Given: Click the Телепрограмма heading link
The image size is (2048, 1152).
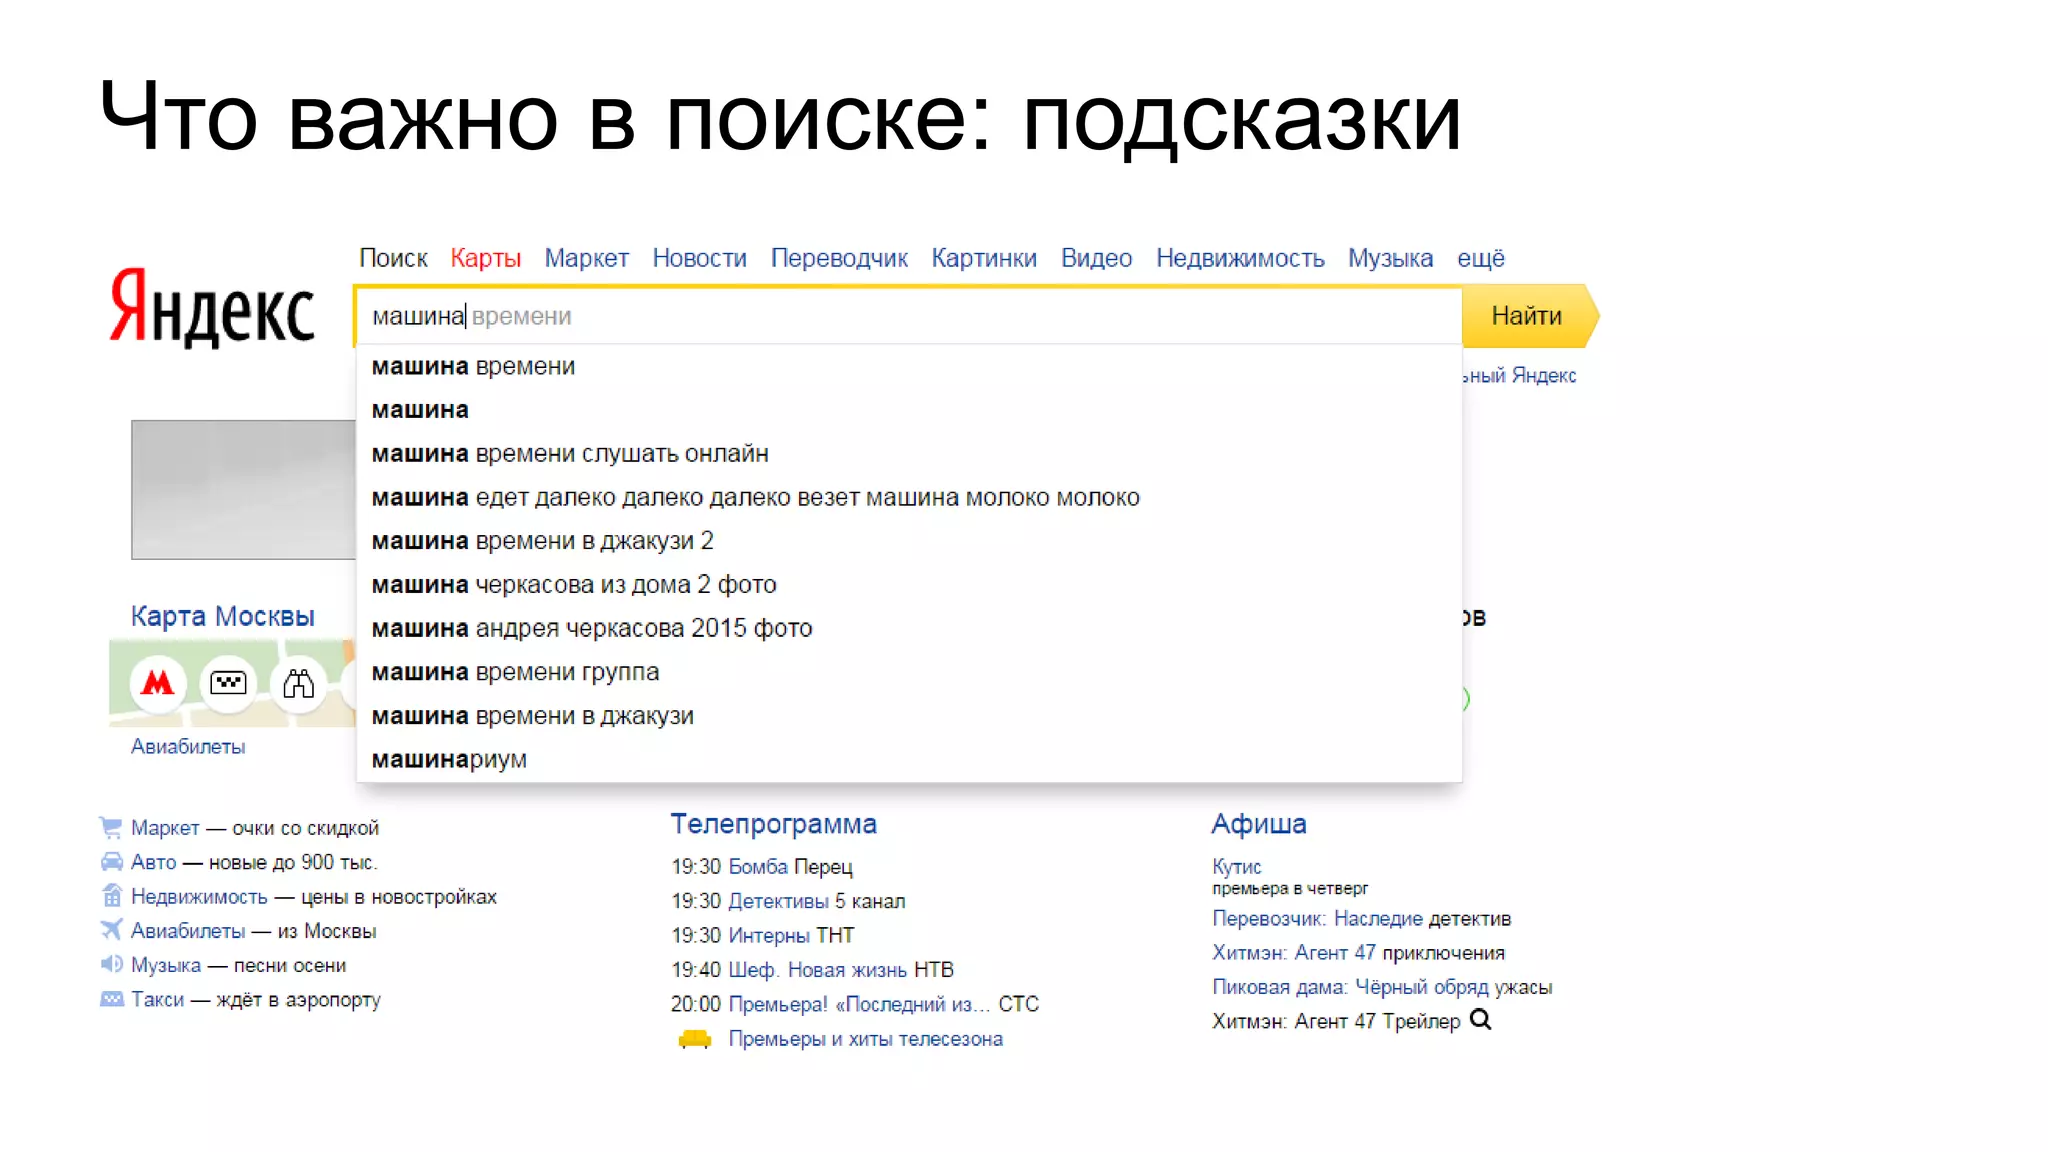Looking at the screenshot, I should 773,824.
